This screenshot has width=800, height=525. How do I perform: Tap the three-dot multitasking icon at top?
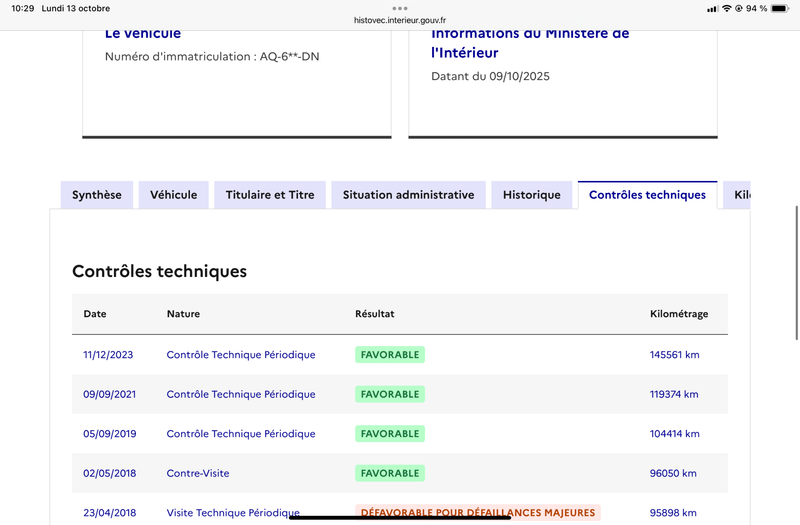[400, 8]
